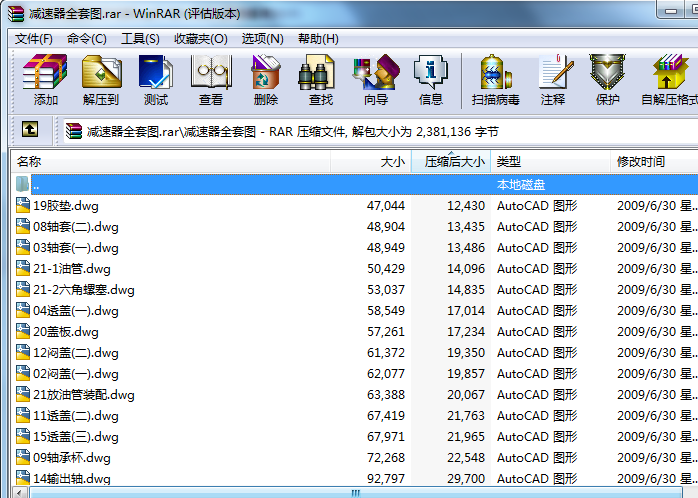Sort by 修改时间 column header
The width and height of the screenshot is (698, 498).
point(654,162)
